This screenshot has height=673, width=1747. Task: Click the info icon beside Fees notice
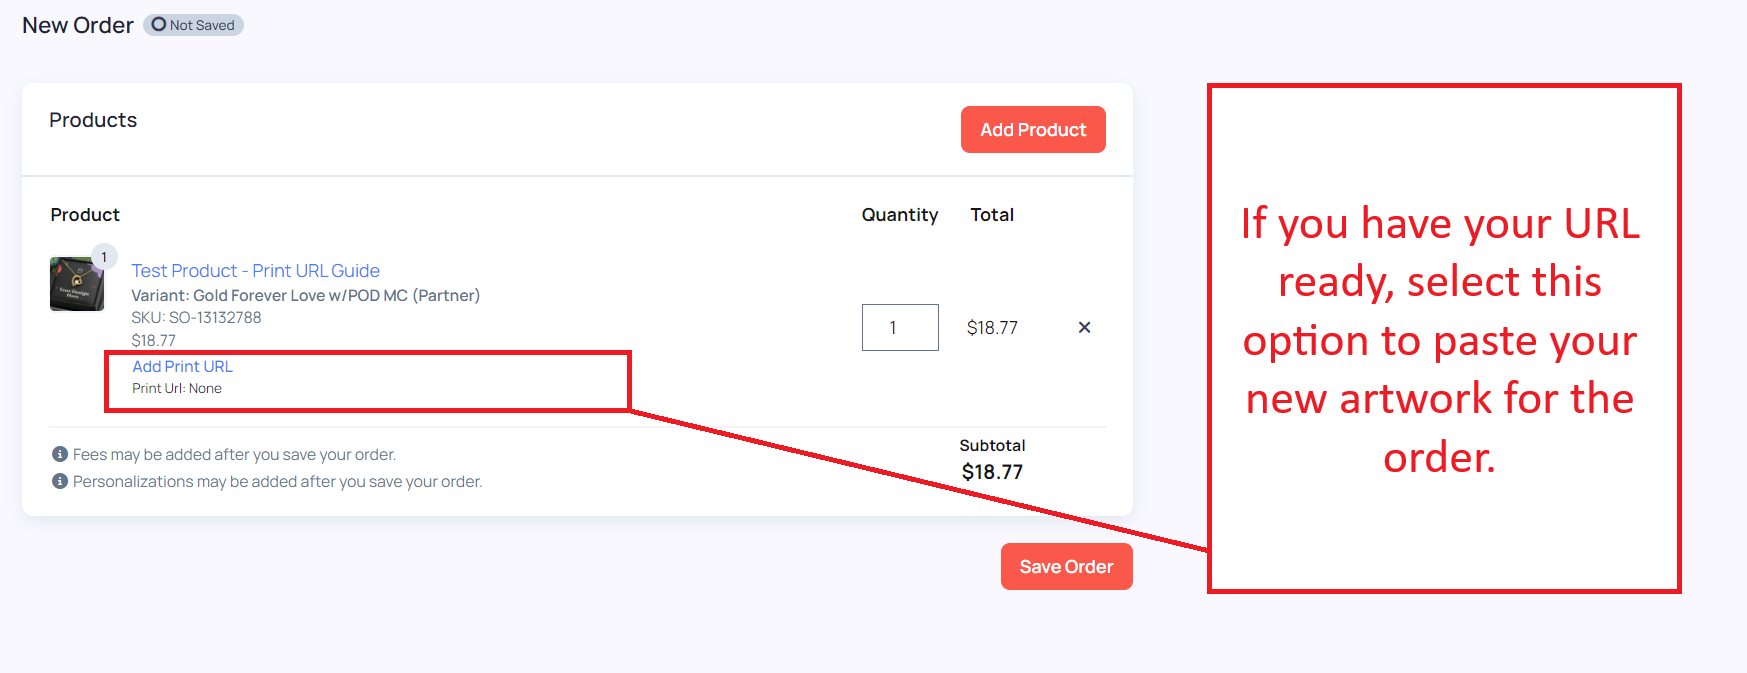[60, 454]
